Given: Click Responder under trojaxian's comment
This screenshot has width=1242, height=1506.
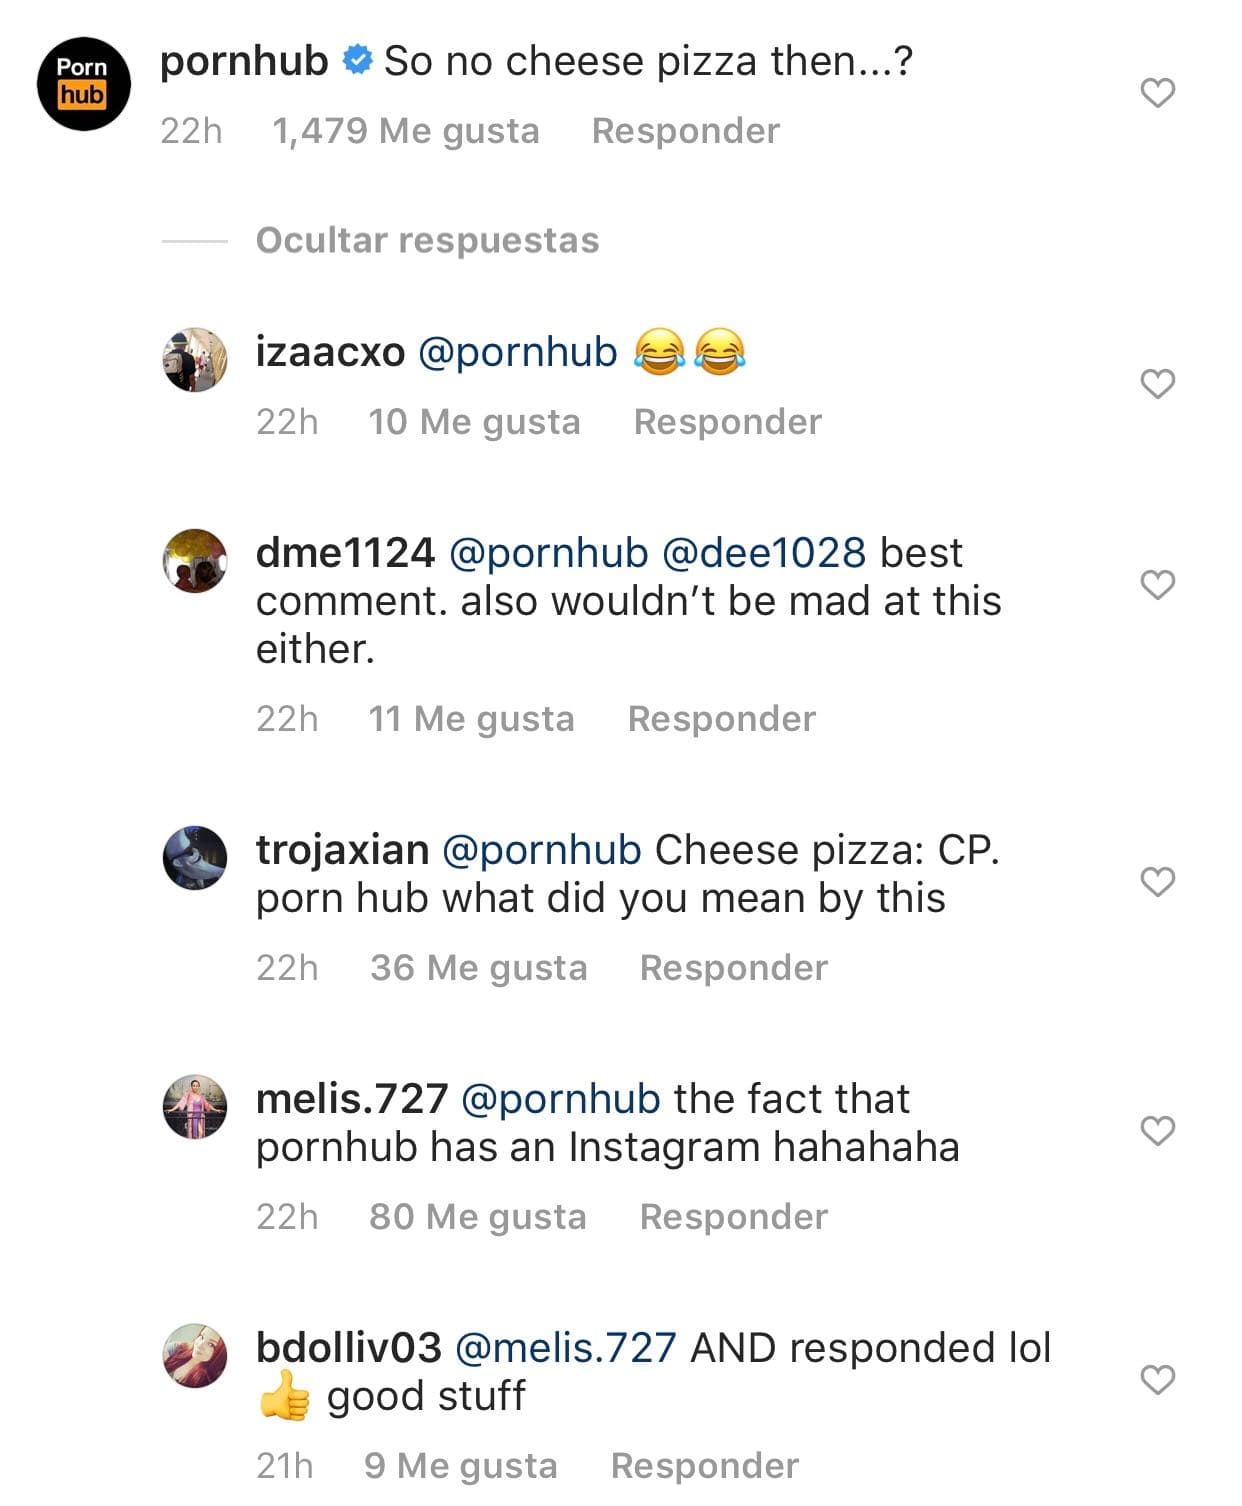Looking at the screenshot, I should [732, 966].
